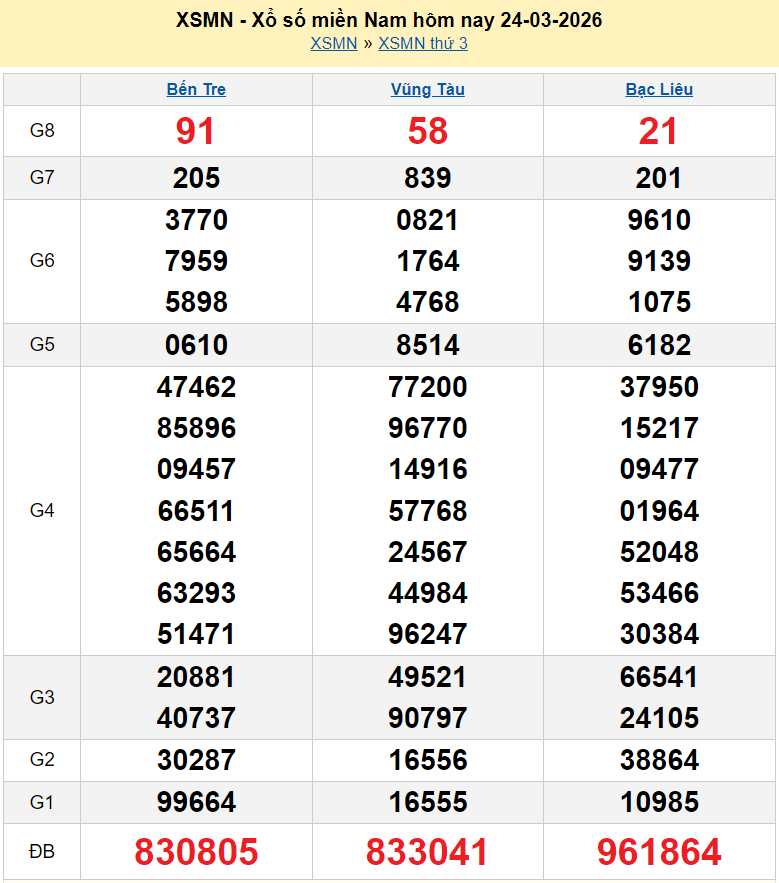Select the G3 number 49521

[427, 677]
